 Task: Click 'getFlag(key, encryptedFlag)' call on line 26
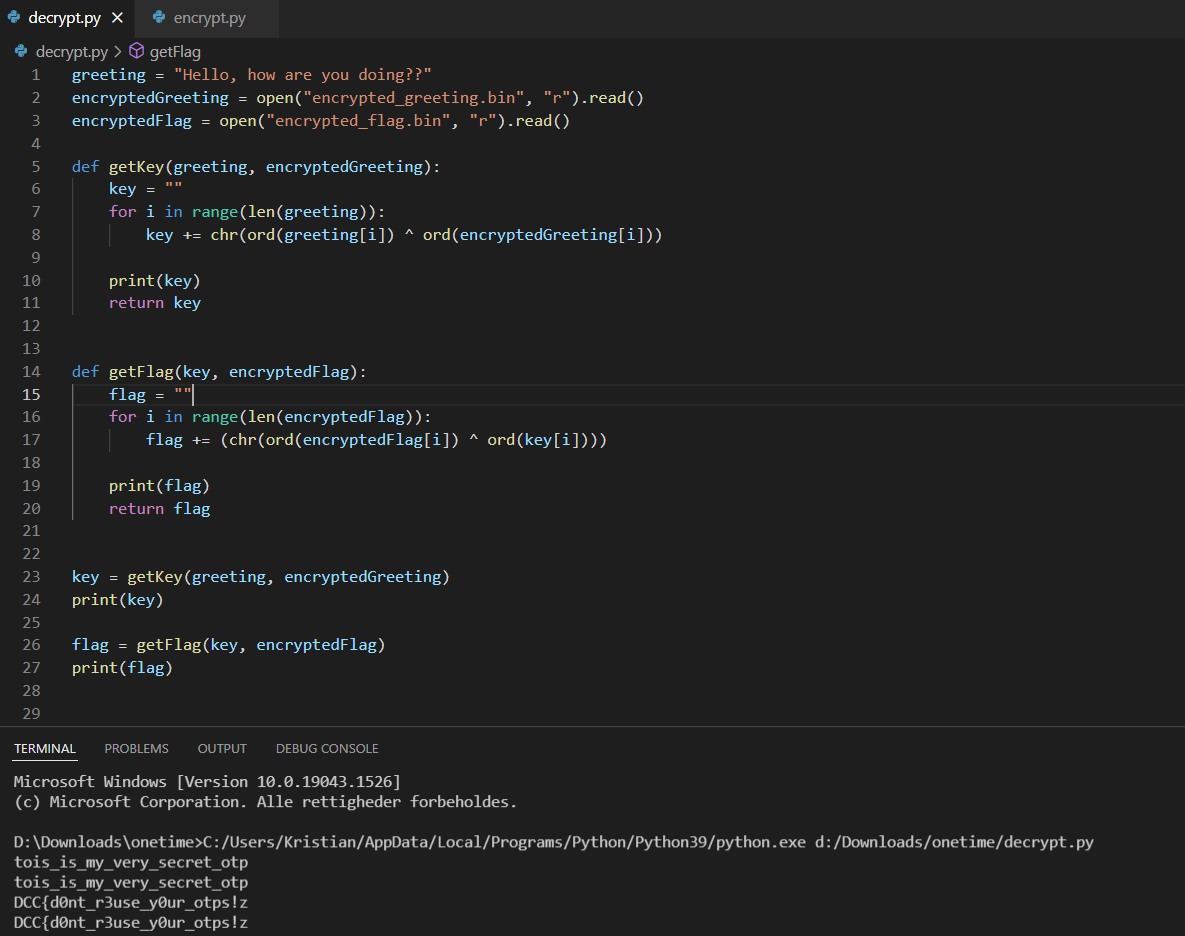[261, 645]
